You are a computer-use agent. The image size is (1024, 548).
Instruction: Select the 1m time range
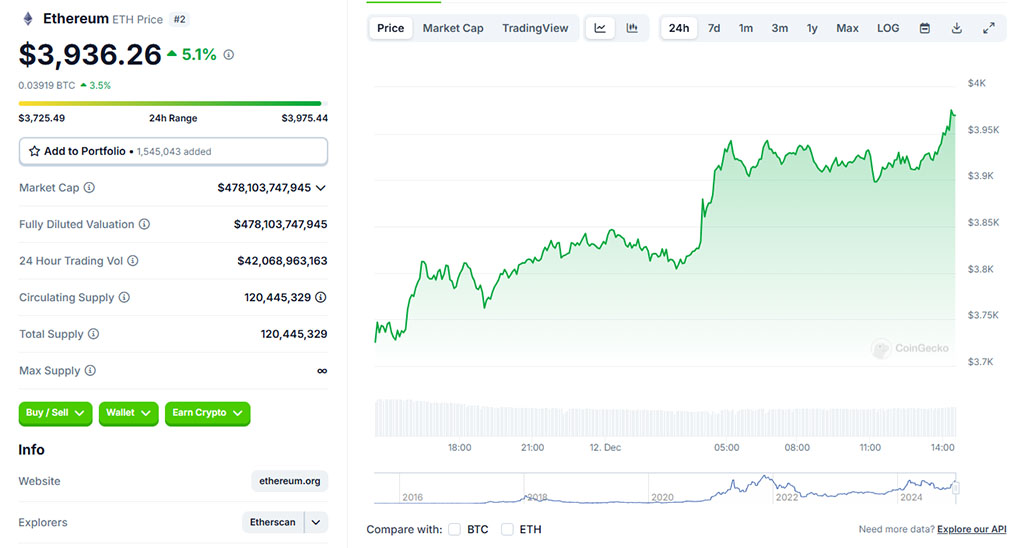point(746,28)
